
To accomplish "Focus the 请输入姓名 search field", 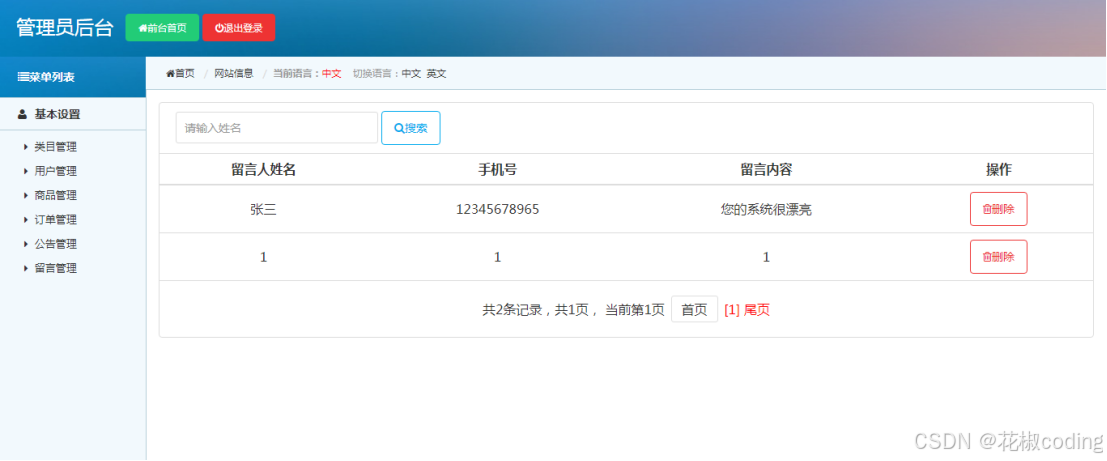I will [x=277, y=128].
